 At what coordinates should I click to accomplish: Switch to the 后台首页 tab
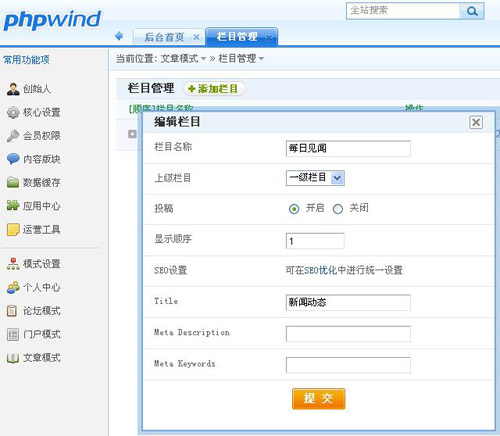point(164,37)
